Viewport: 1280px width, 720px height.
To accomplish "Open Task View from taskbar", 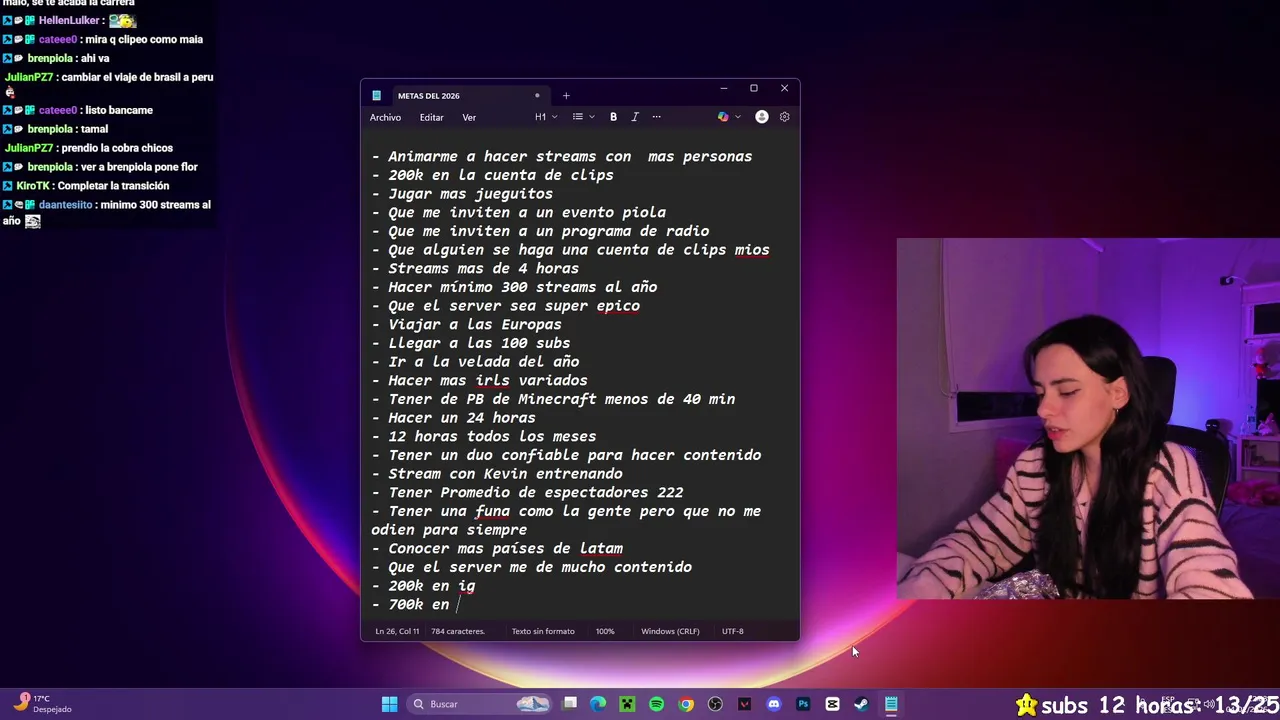I will [x=569, y=704].
